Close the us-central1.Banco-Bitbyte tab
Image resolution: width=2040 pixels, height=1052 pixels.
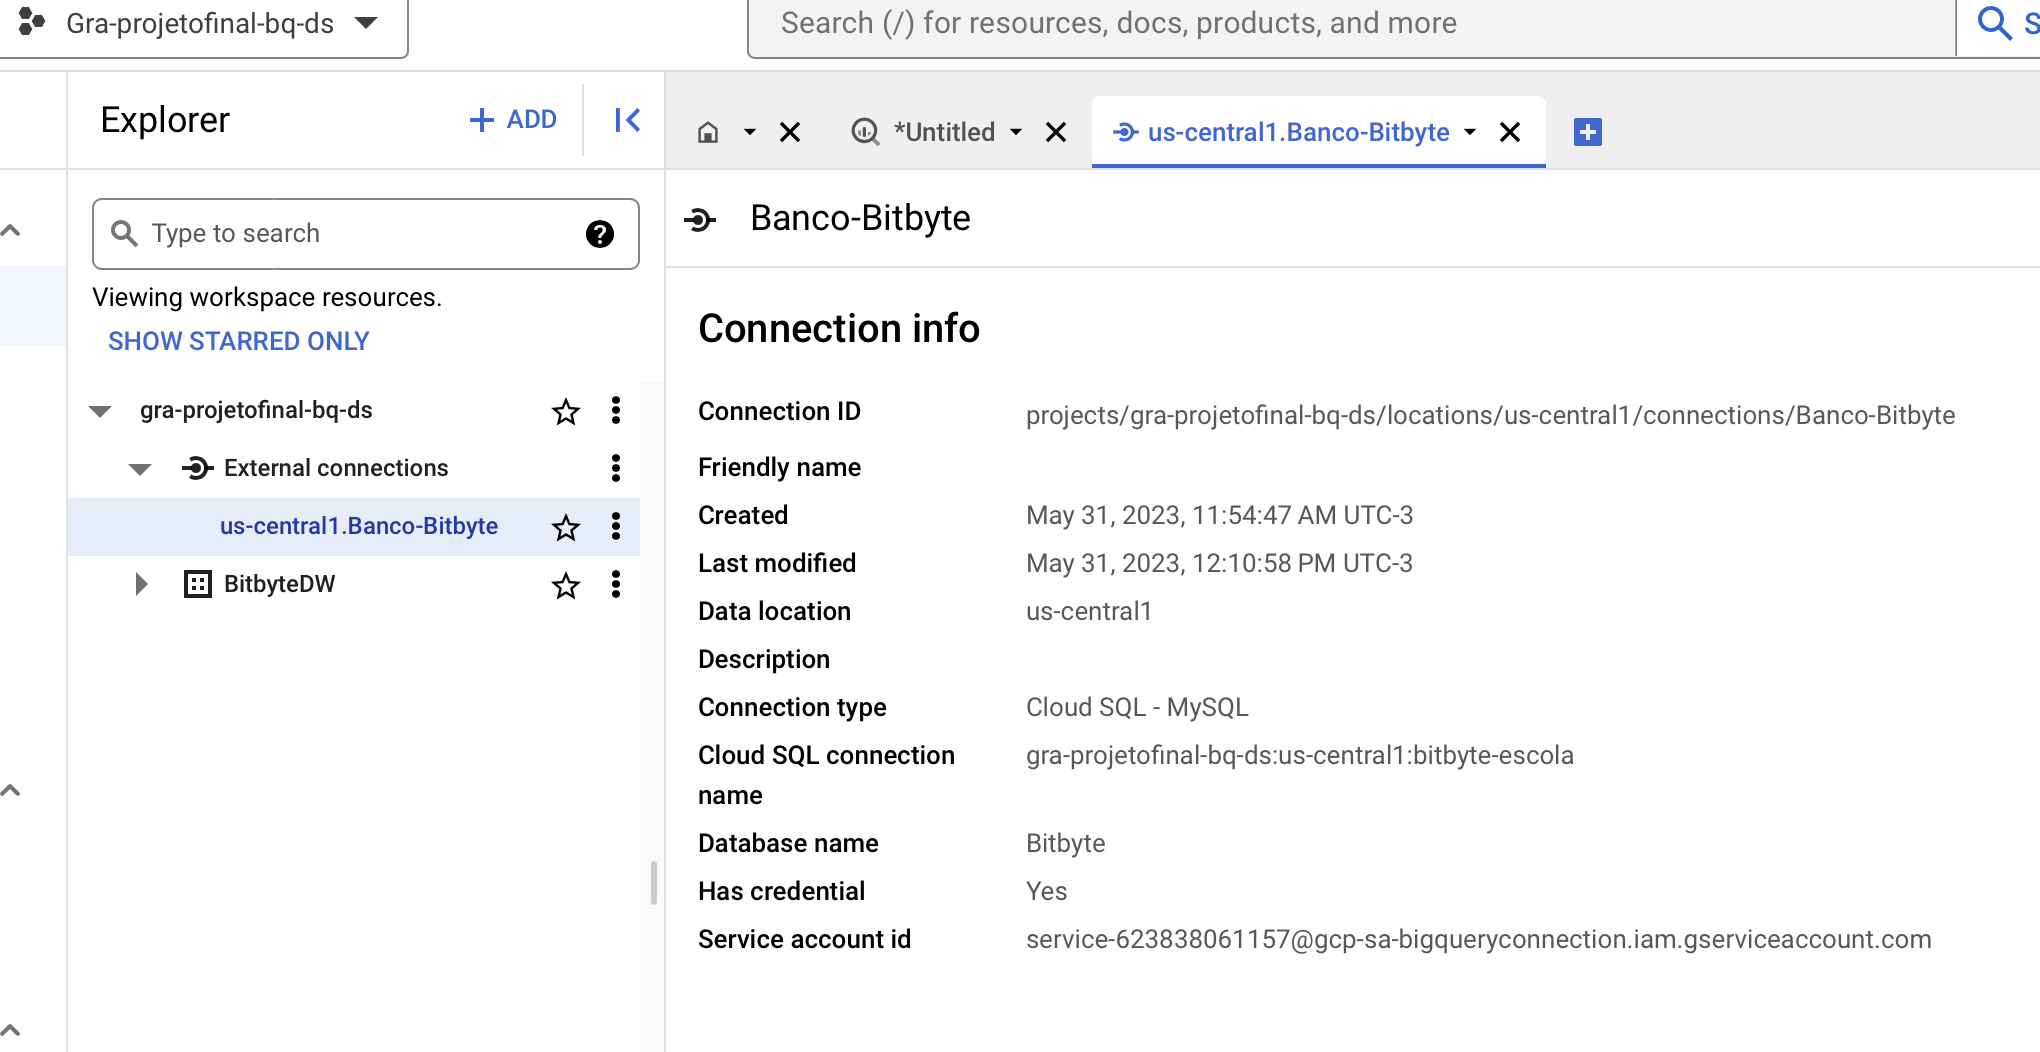pos(1510,132)
